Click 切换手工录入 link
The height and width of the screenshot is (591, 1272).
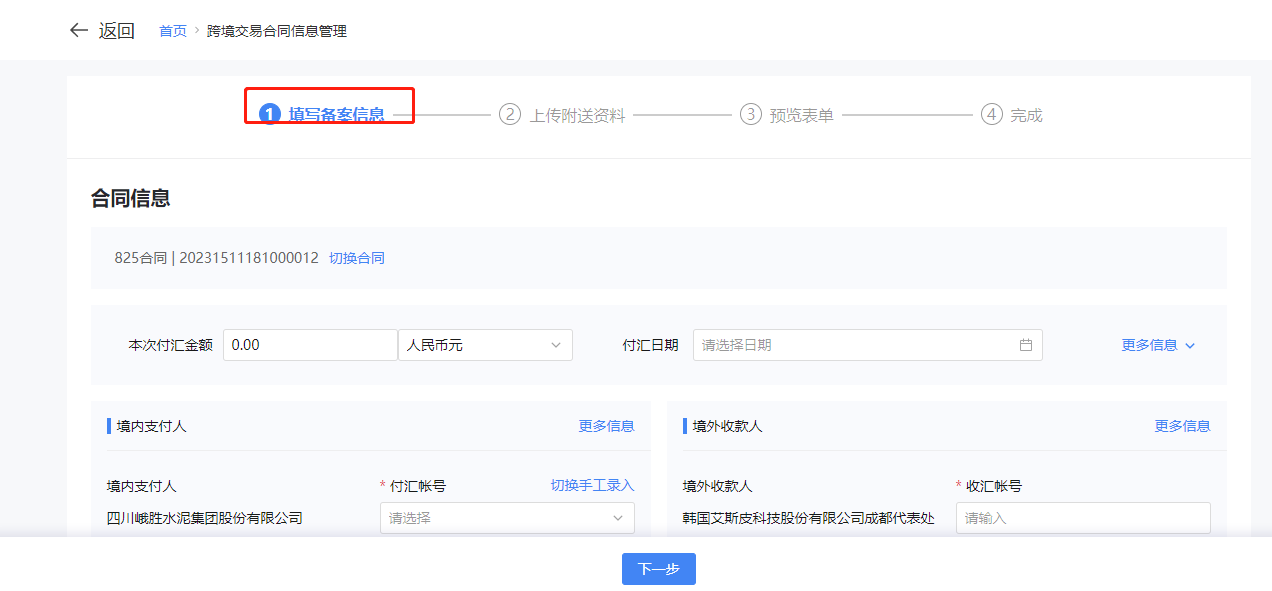[x=592, y=485]
